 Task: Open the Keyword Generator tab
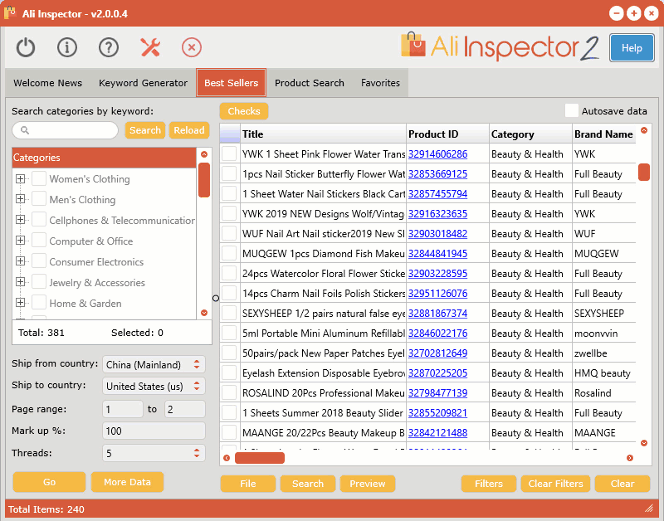coord(143,83)
